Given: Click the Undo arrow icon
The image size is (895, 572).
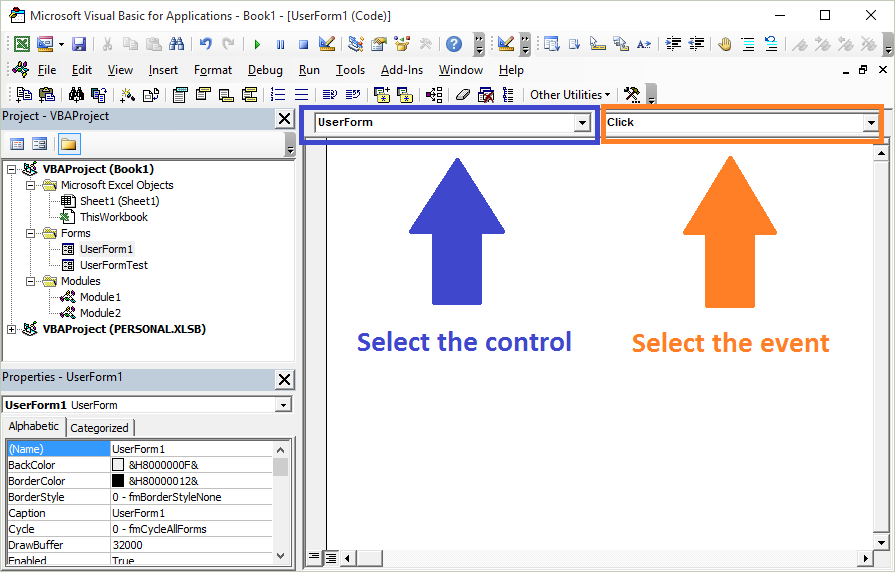Looking at the screenshot, I should click(206, 44).
